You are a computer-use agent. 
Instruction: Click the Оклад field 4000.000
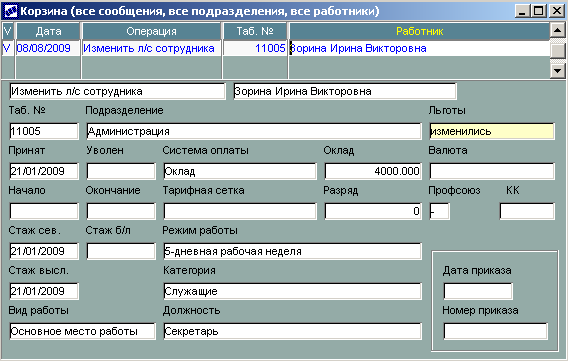[373, 171]
